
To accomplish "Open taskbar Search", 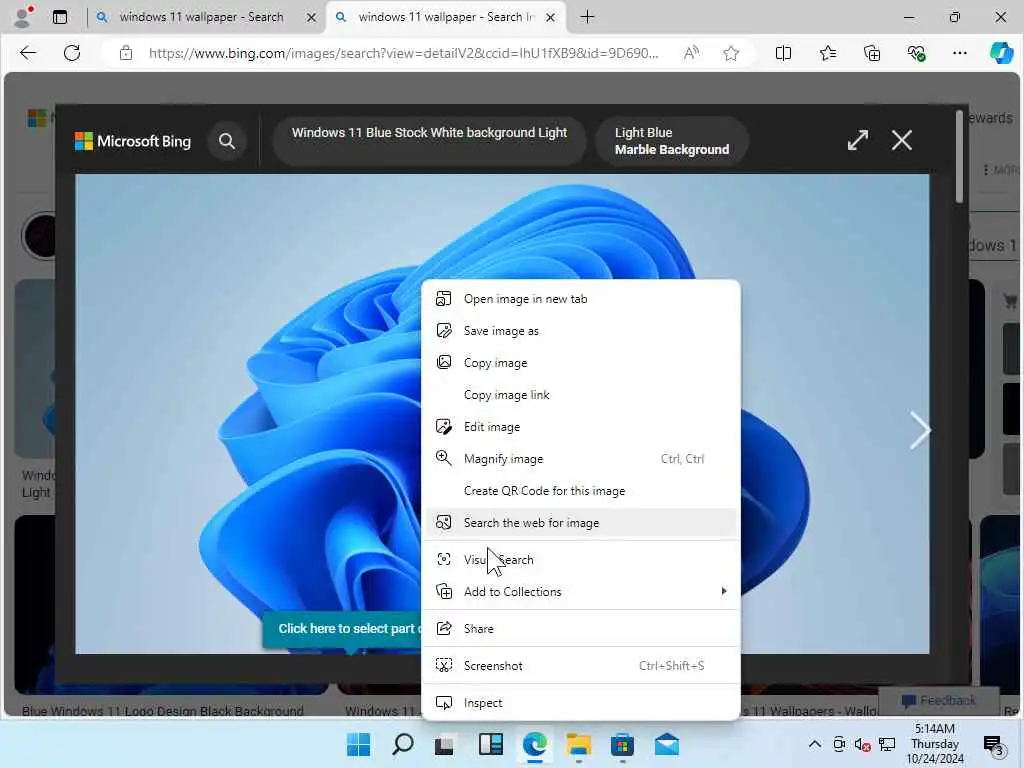I will point(402,744).
